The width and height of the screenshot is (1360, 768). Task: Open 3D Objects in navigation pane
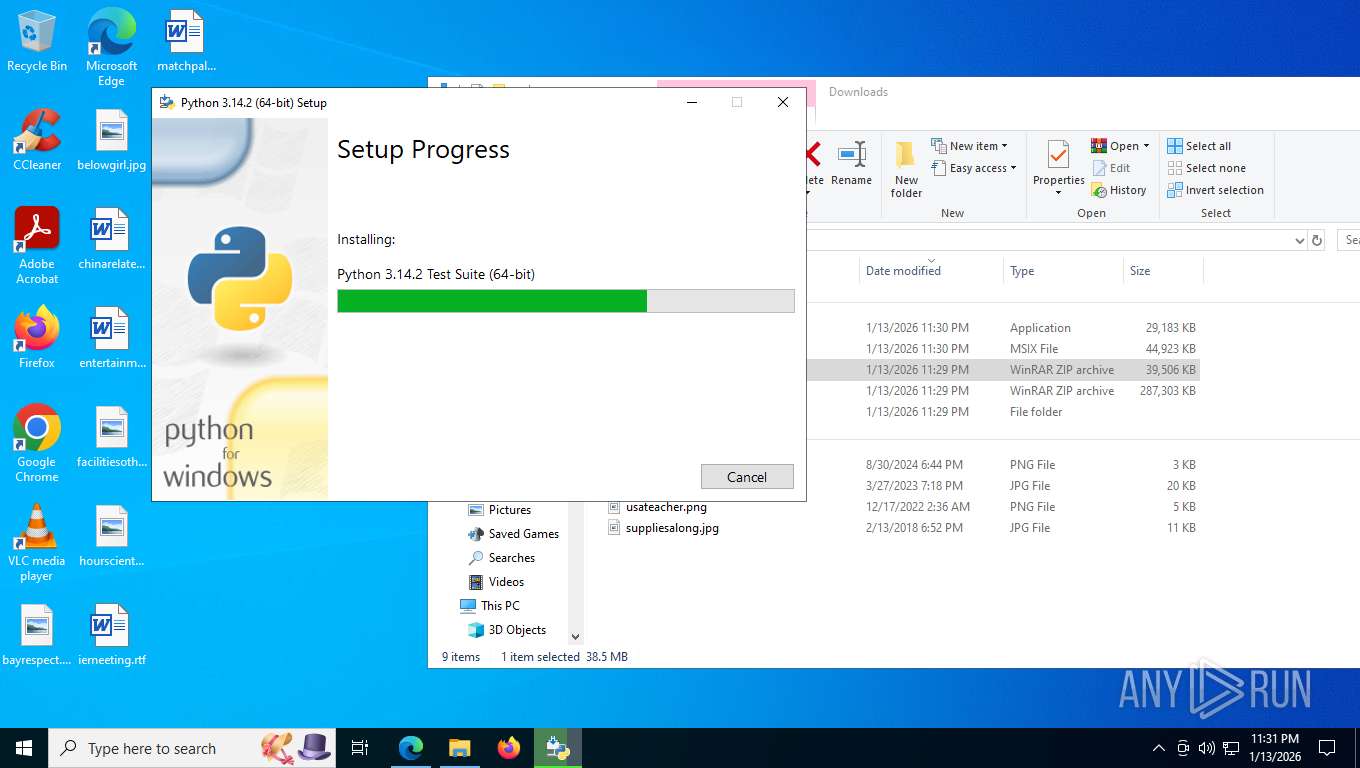tap(507, 630)
